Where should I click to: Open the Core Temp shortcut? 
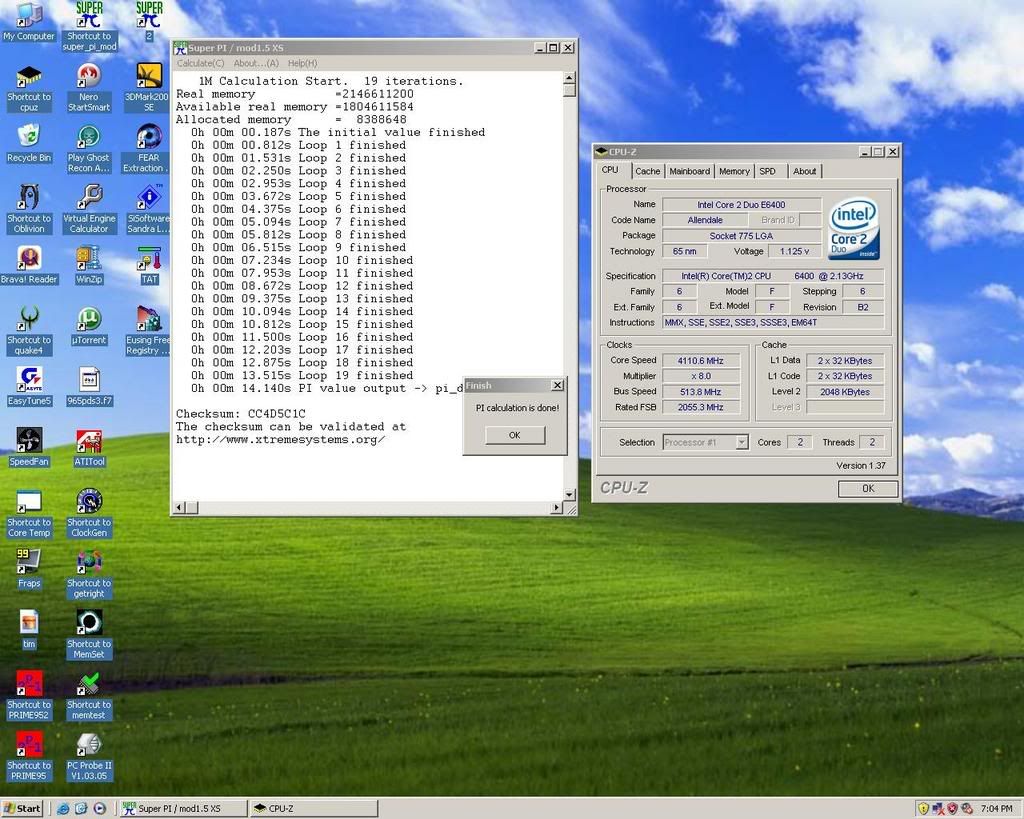29,502
